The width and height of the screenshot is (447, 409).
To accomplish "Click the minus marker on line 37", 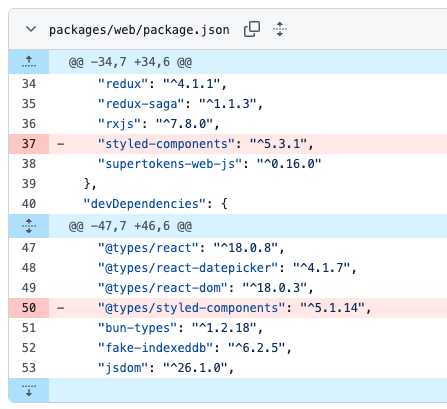I will coord(61,144).
